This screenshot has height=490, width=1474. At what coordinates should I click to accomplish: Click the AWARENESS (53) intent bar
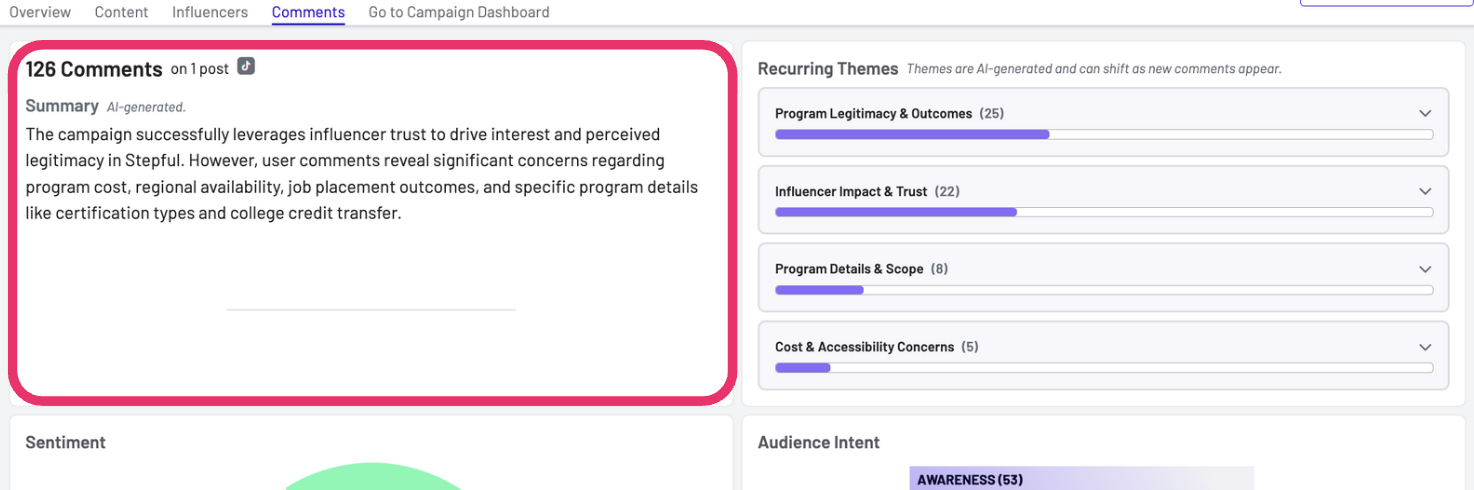coord(1081,479)
